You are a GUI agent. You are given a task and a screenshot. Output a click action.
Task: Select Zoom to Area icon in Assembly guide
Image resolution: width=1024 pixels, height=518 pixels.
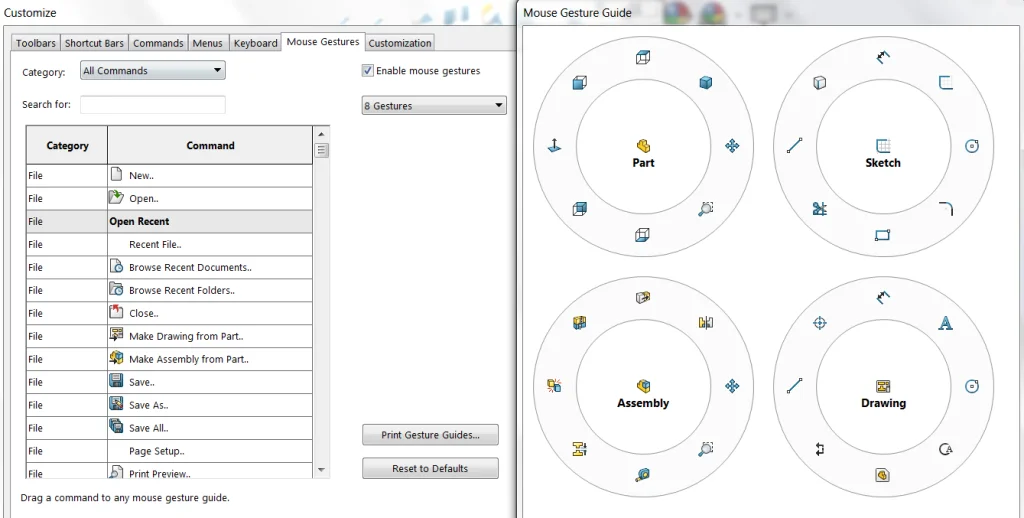pos(705,449)
